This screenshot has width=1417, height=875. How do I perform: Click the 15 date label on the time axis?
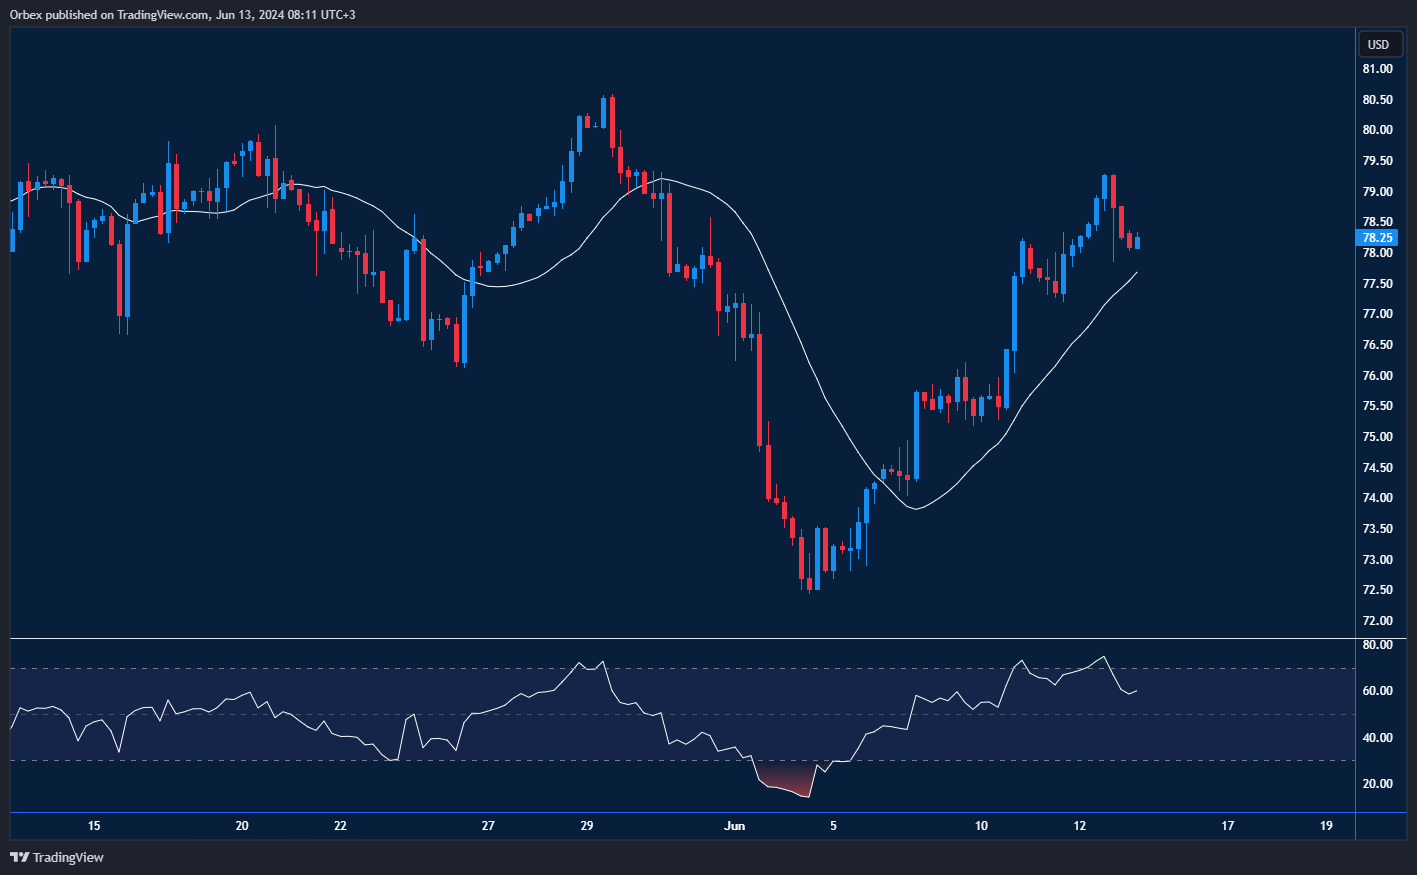coord(94,826)
